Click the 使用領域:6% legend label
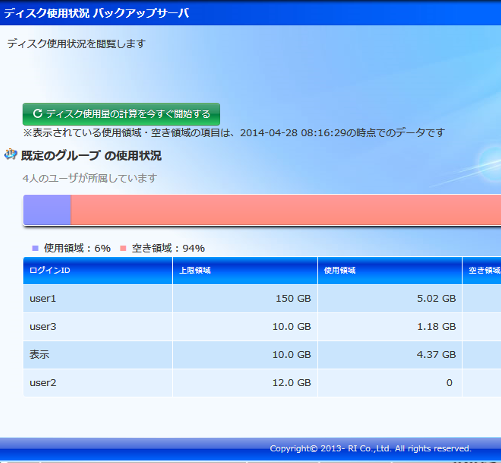This screenshot has height=463, width=501. 77,248
